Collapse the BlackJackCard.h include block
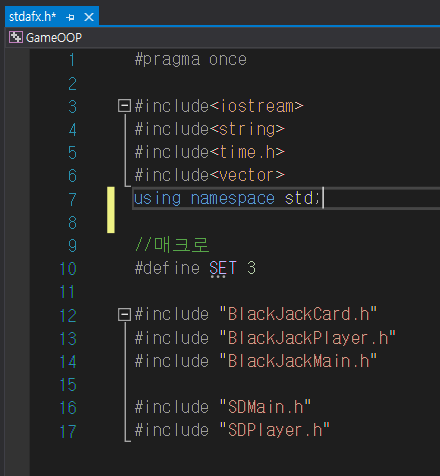The height and width of the screenshot is (476, 440). [124, 314]
